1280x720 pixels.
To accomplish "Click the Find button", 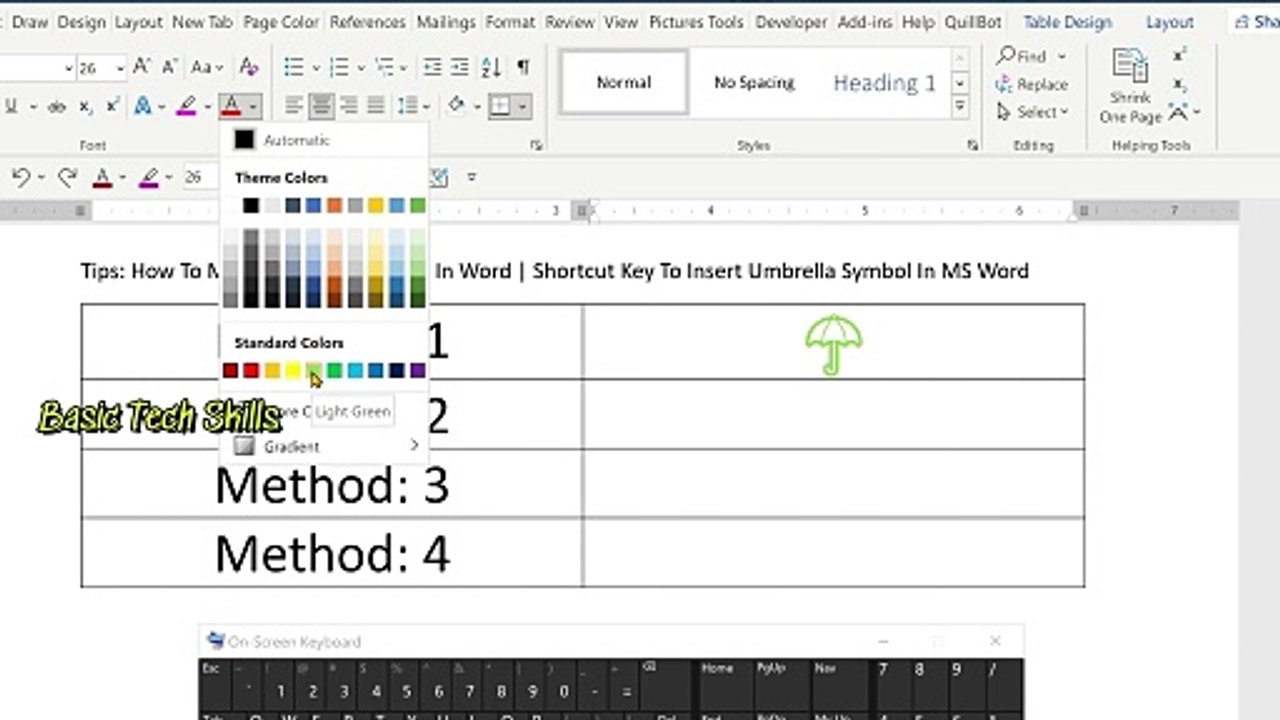I will pos(1020,57).
